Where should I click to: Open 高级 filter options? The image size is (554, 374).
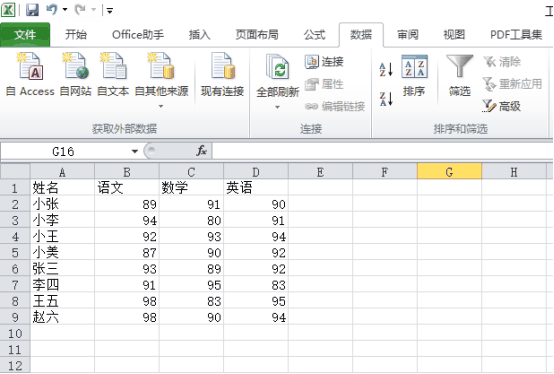(502, 106)
